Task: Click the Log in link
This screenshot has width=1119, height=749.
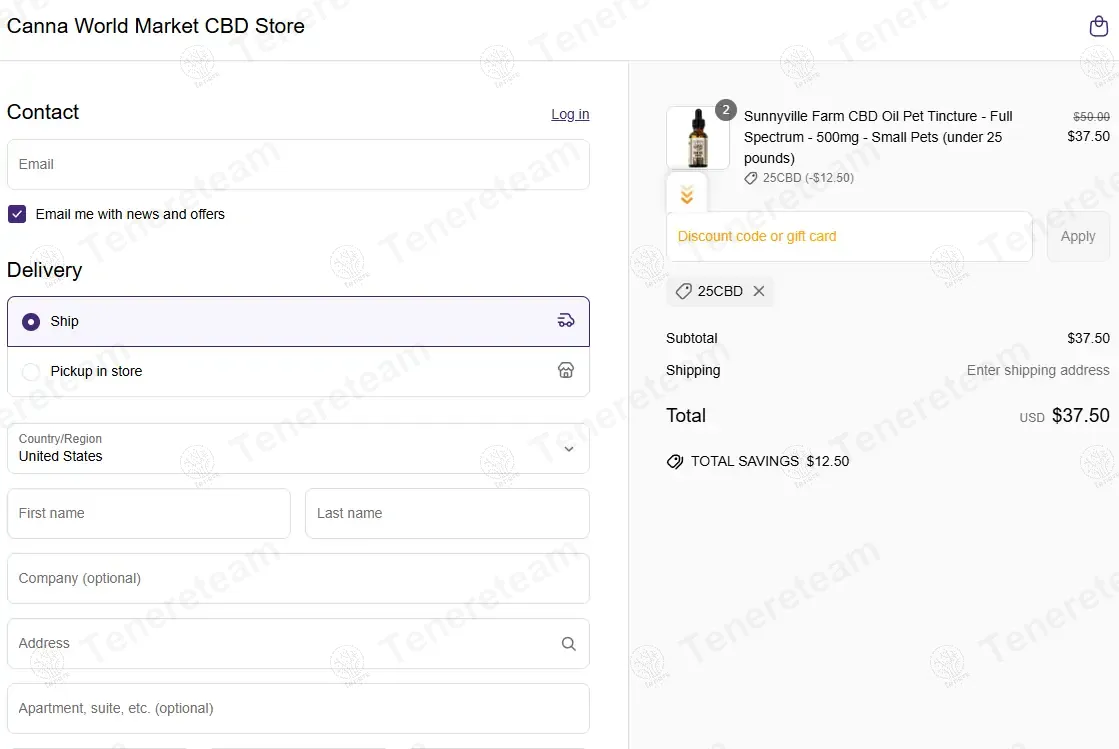Action: 570,114
